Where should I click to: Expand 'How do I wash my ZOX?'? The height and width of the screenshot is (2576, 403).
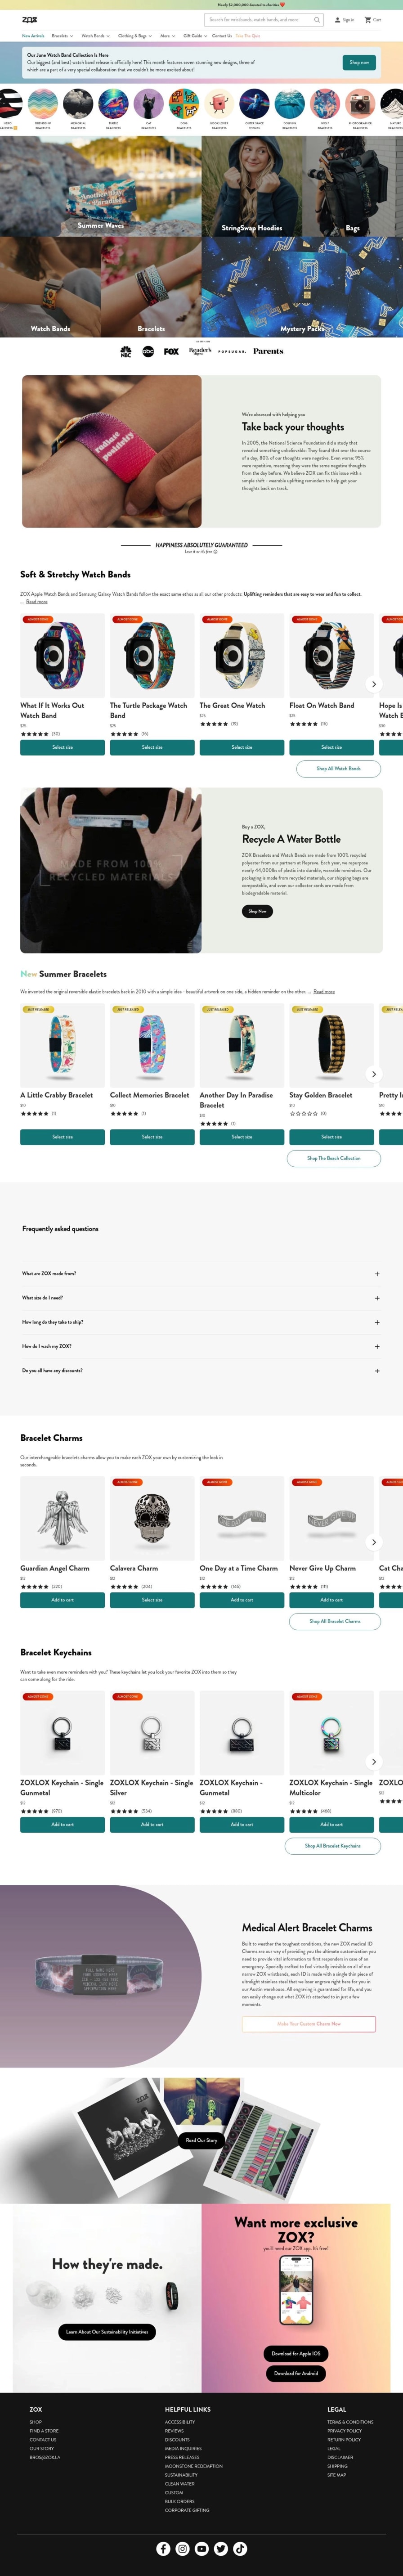201,1346
